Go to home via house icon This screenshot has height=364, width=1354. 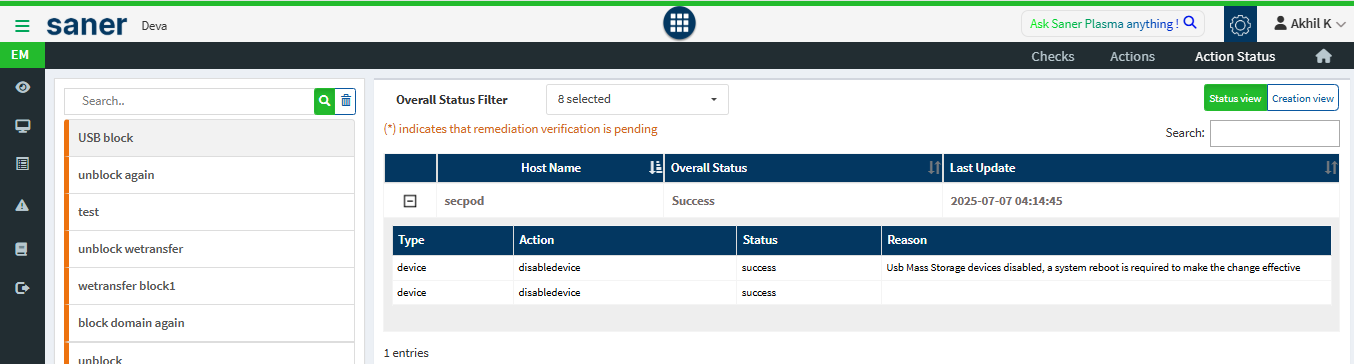[x=1323, y=56]
